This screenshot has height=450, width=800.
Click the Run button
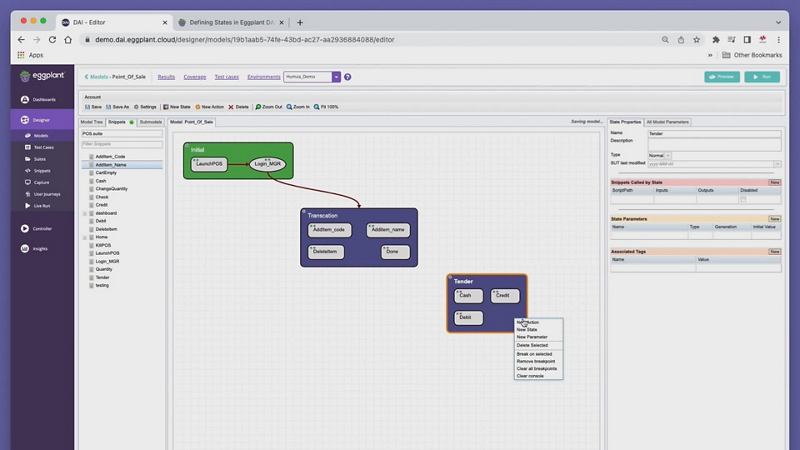pos(762,77)
